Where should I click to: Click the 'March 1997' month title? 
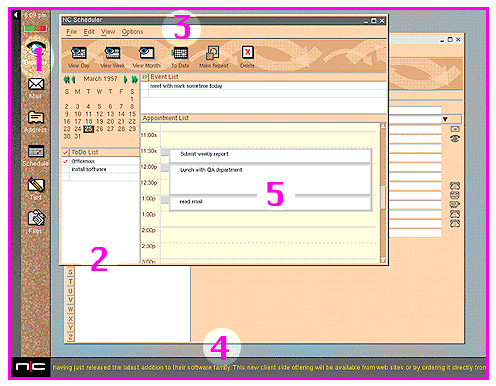pos(100,79)
